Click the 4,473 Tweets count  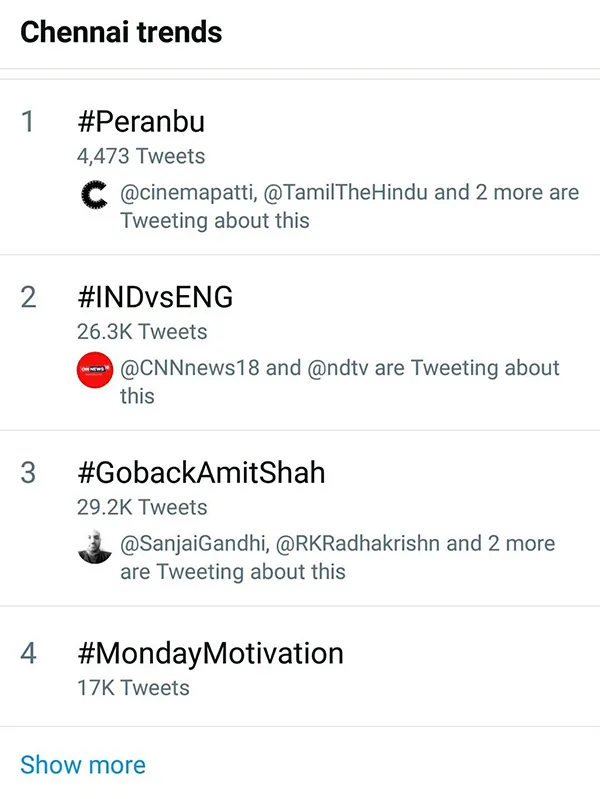[x=141, y=156]
